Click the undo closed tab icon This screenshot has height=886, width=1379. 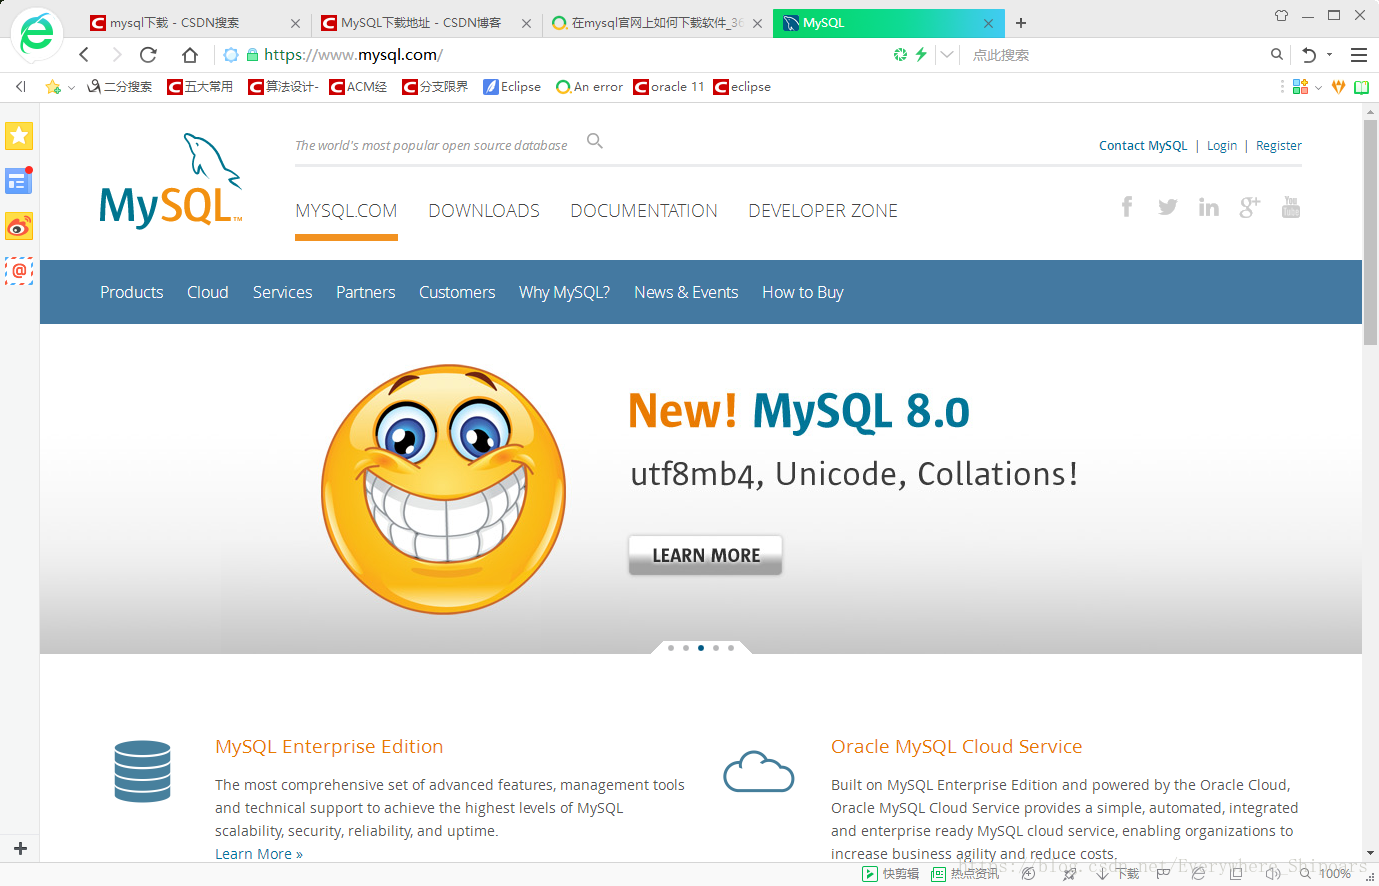coord(1309,55)
